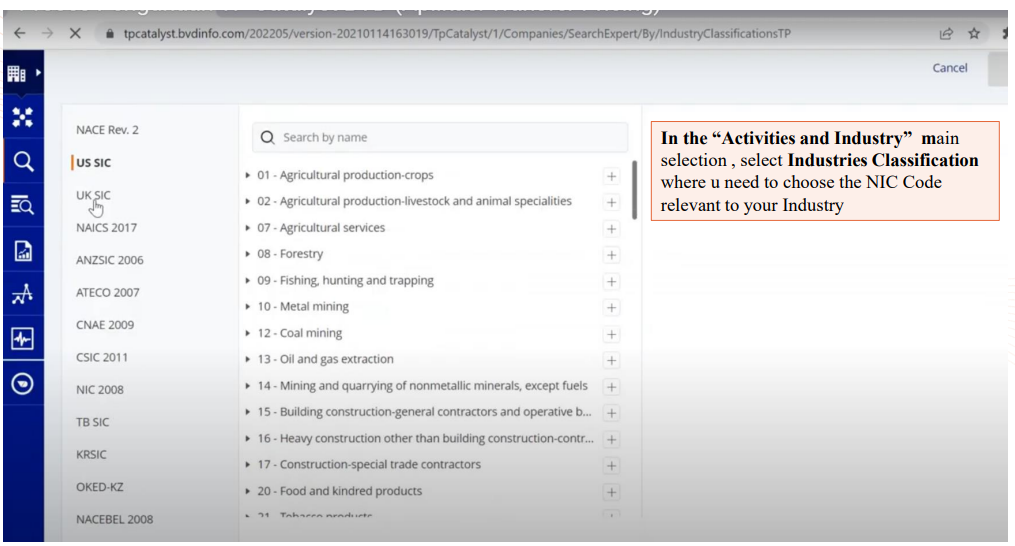Open the home dots icon in sidebar
1015x546 pixels.
[22, 118]
